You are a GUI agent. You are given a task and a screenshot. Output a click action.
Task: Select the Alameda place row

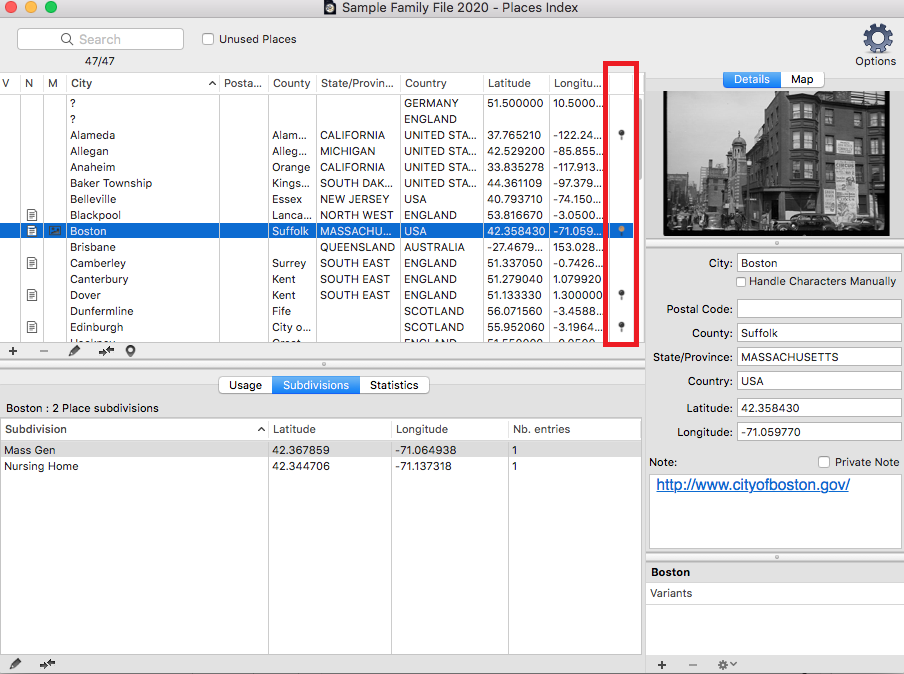point(316,135)
